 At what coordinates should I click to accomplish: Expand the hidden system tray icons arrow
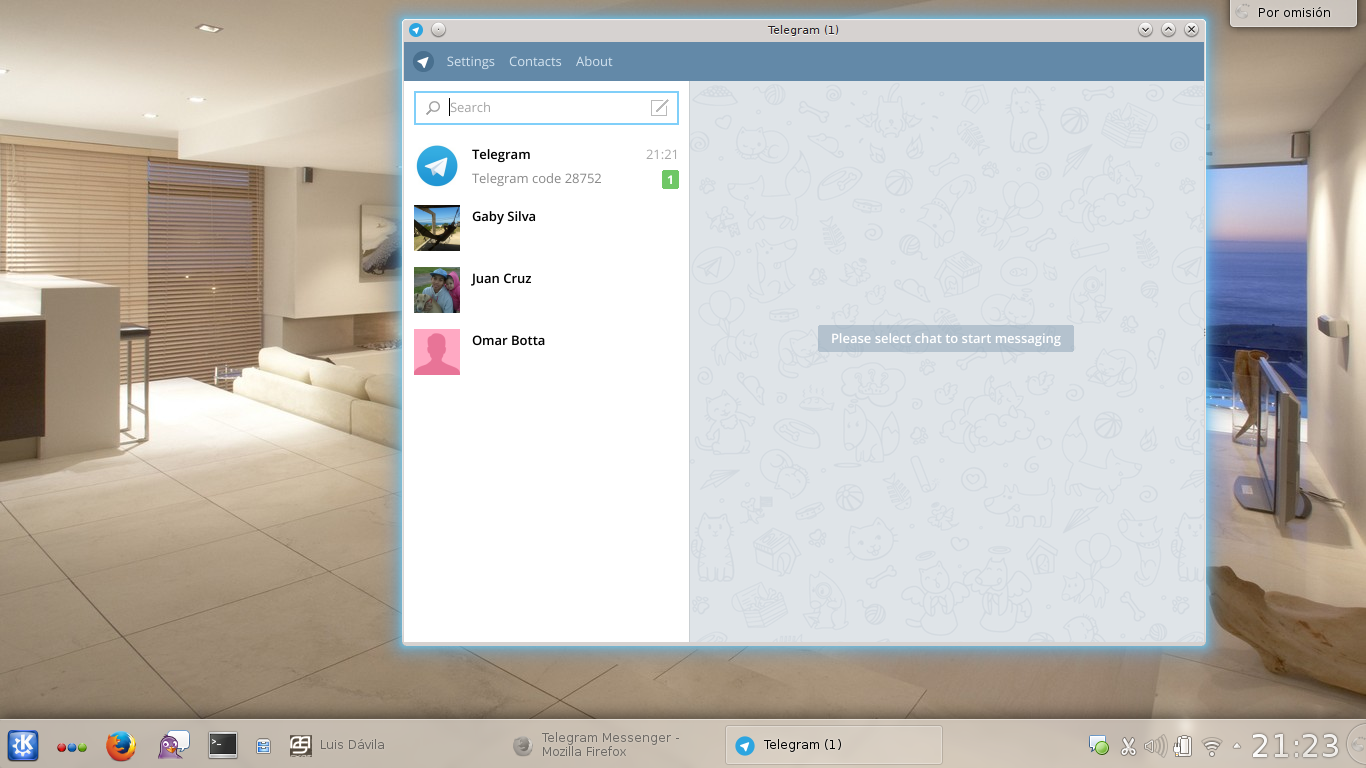tap(1237, 746)
